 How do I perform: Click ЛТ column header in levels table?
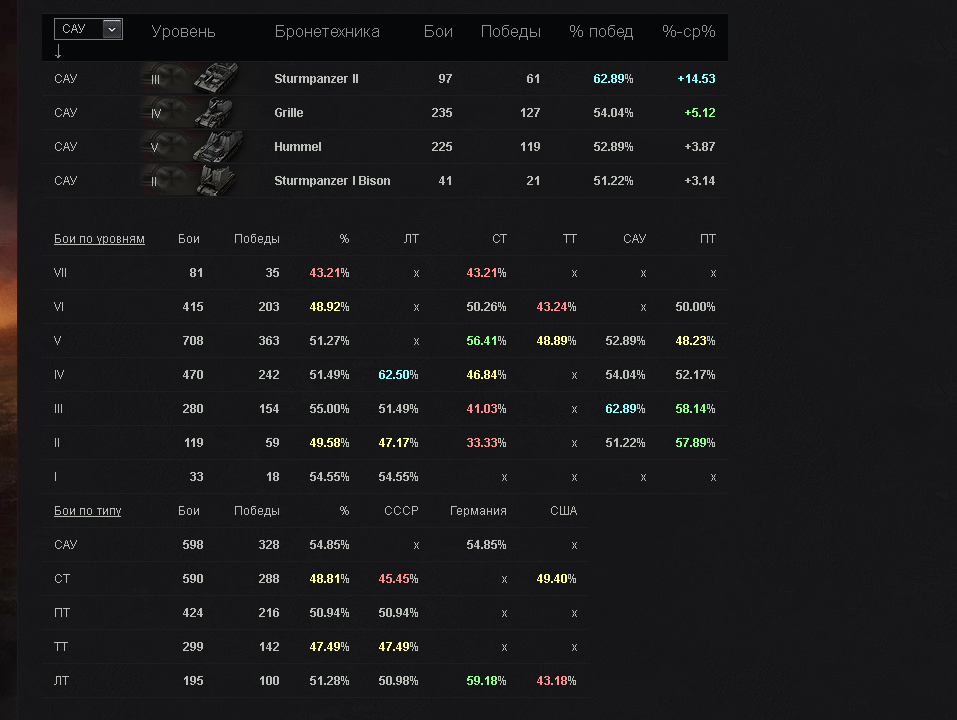411,239
